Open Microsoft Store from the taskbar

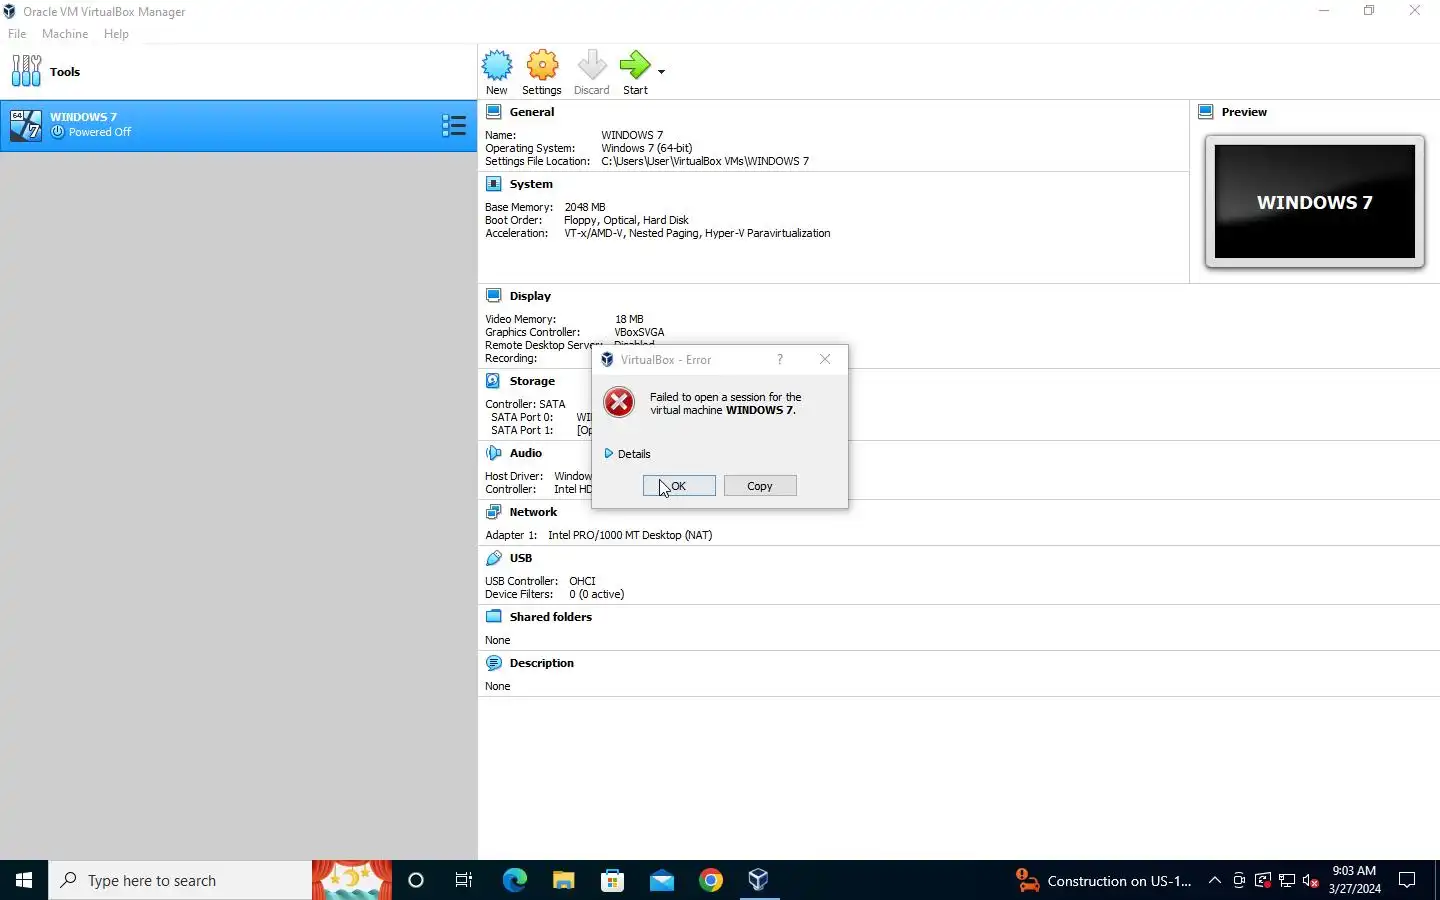[x=612, y=880]
